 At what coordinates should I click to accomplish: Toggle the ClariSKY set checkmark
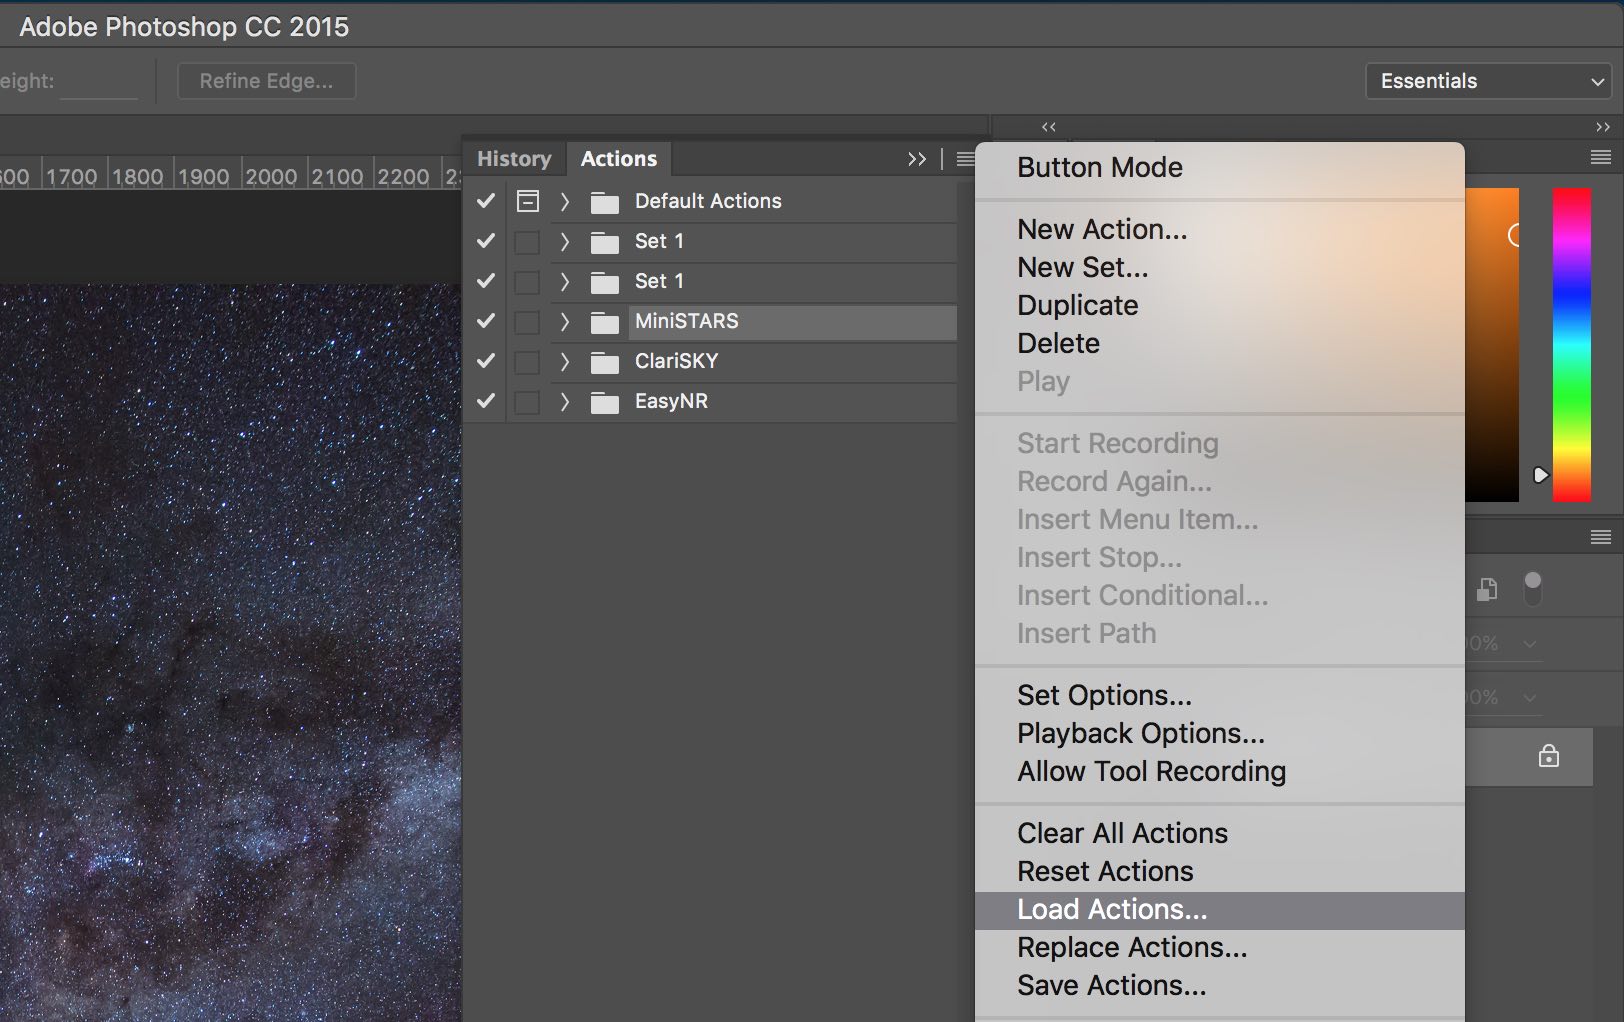click(x=486, y=361)
